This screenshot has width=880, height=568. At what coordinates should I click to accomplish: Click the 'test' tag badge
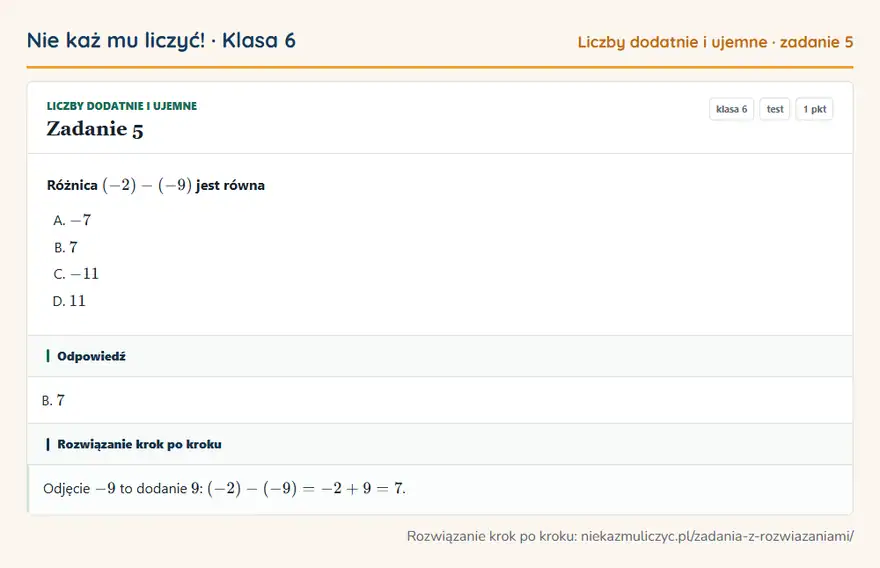774,109
